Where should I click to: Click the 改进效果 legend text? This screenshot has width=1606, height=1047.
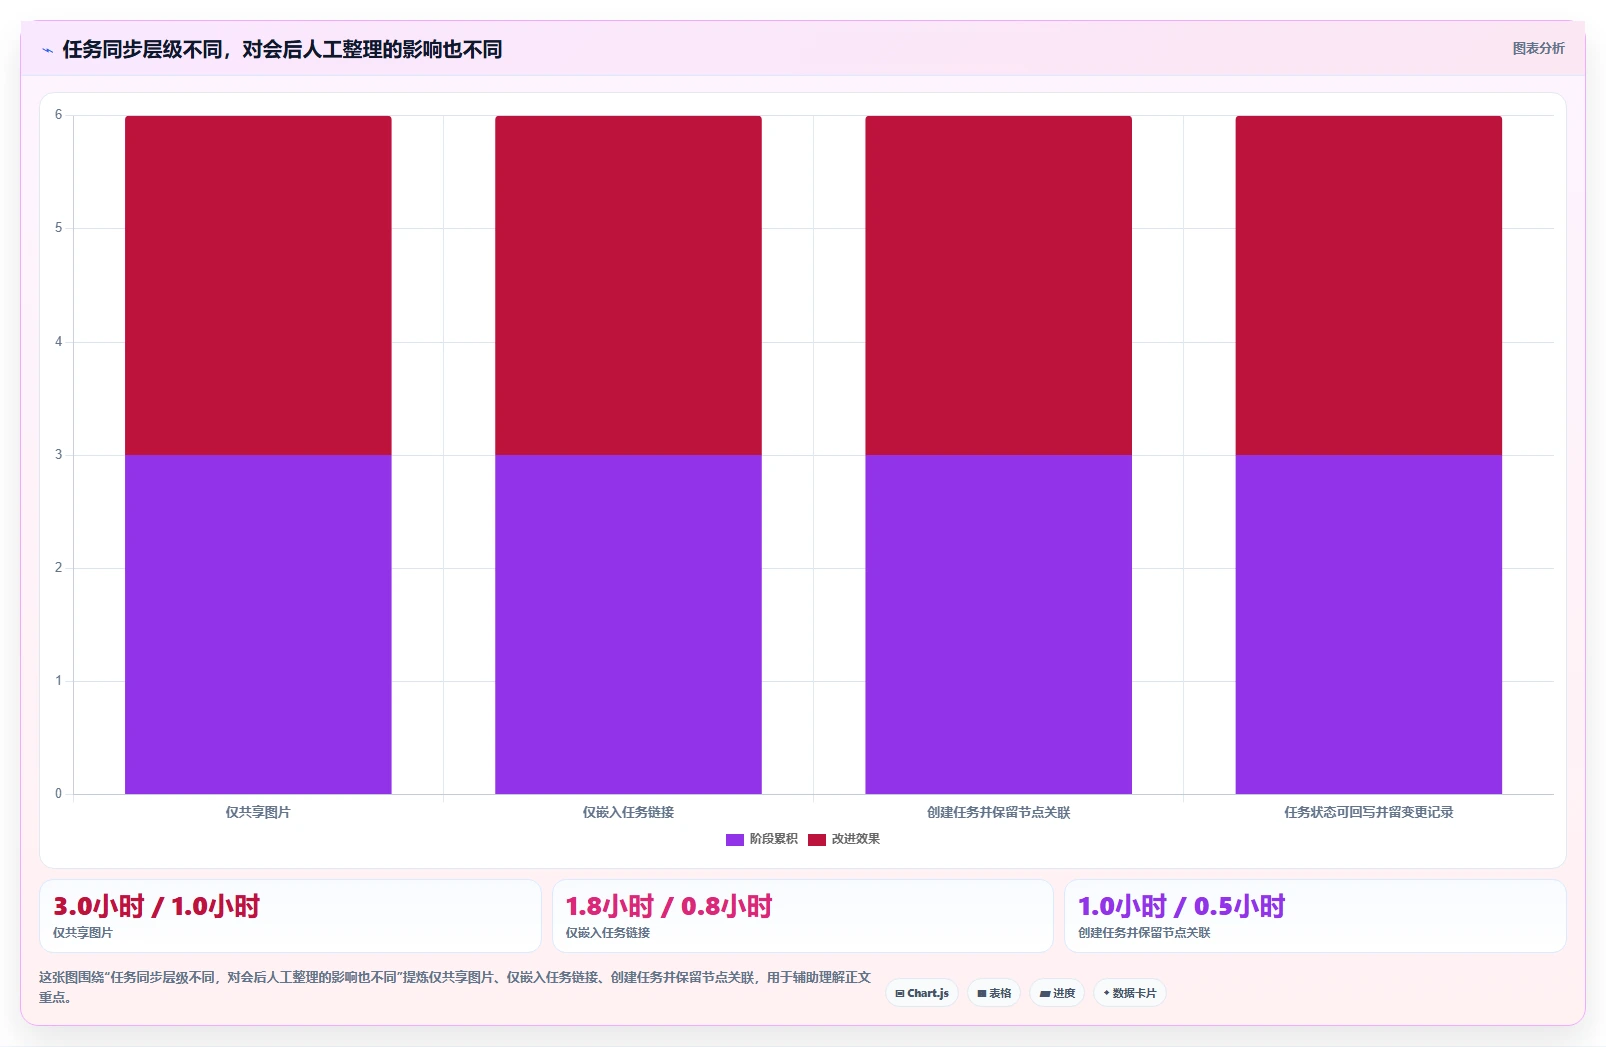[856, 839]
